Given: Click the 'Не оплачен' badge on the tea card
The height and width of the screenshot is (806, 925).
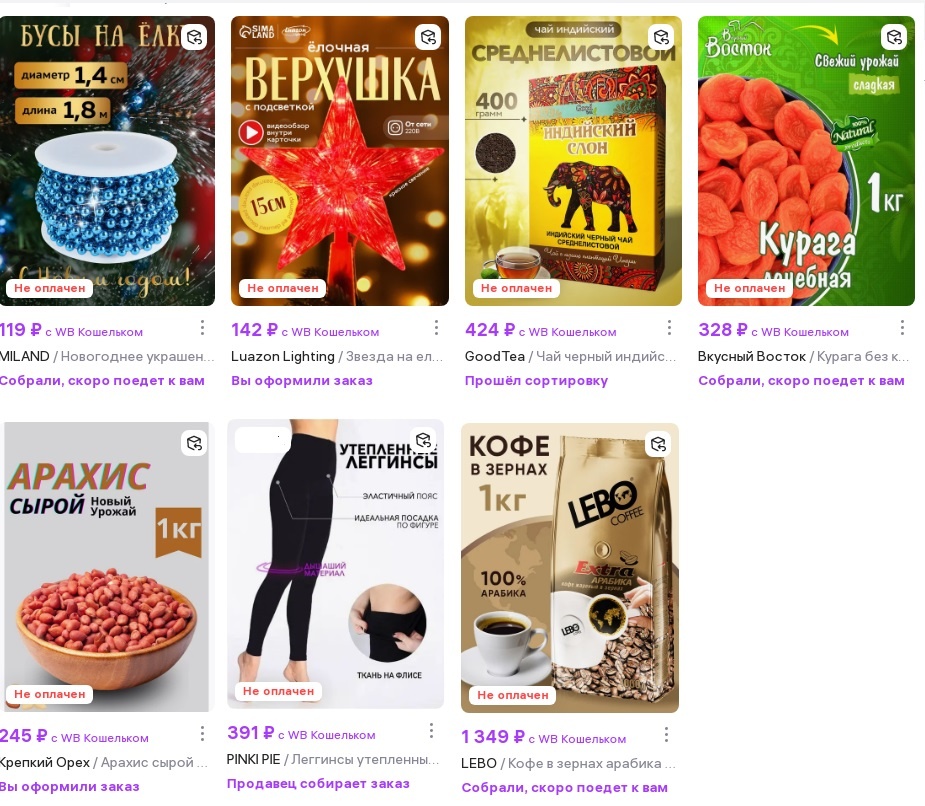Looking at the screenshot, I should click(x=516, y=288).
